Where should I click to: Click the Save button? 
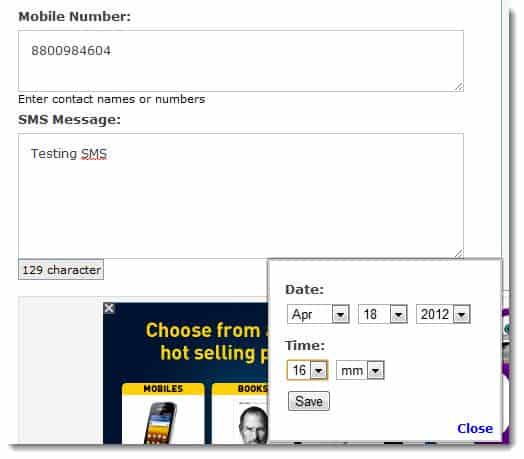[308, 401]
